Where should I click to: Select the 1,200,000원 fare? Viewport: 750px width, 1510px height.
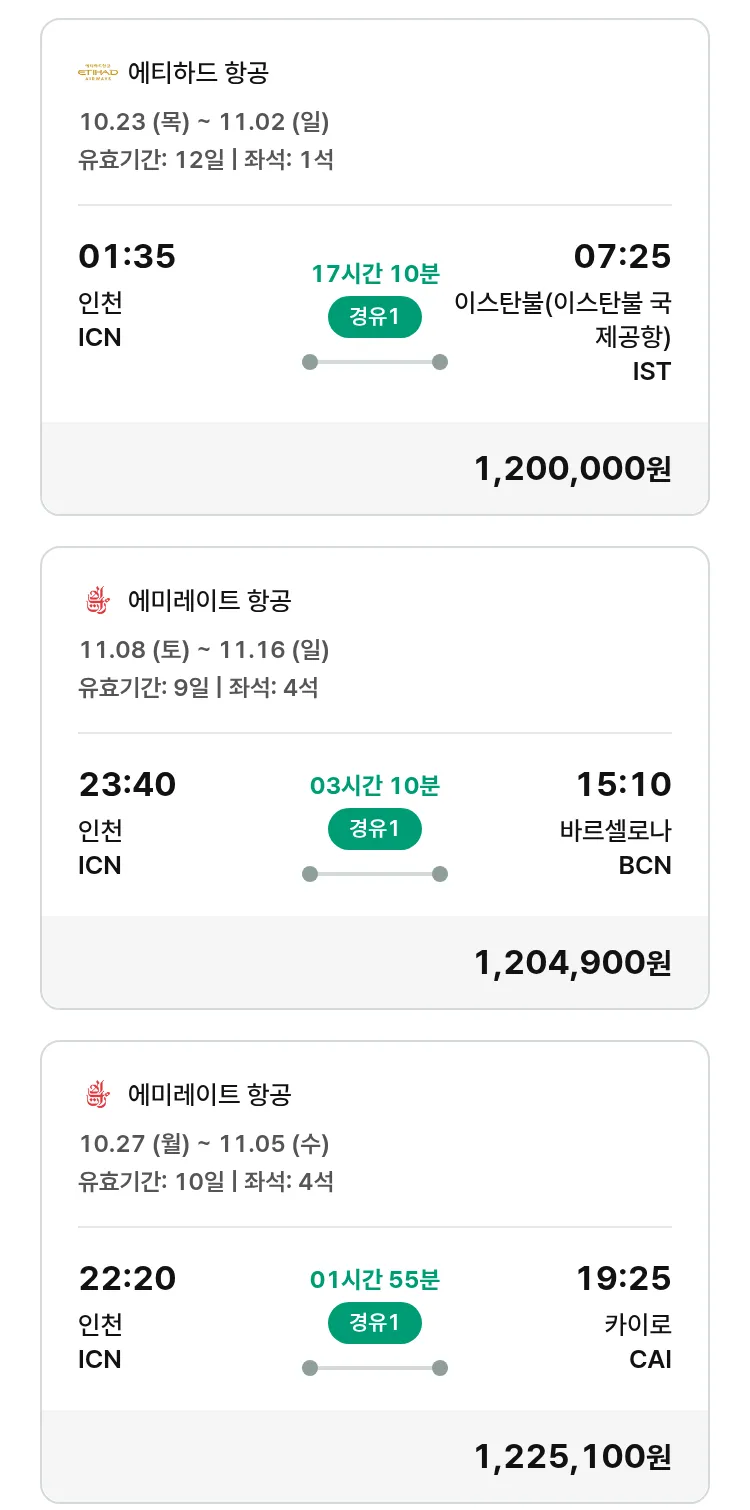point(572,469)
